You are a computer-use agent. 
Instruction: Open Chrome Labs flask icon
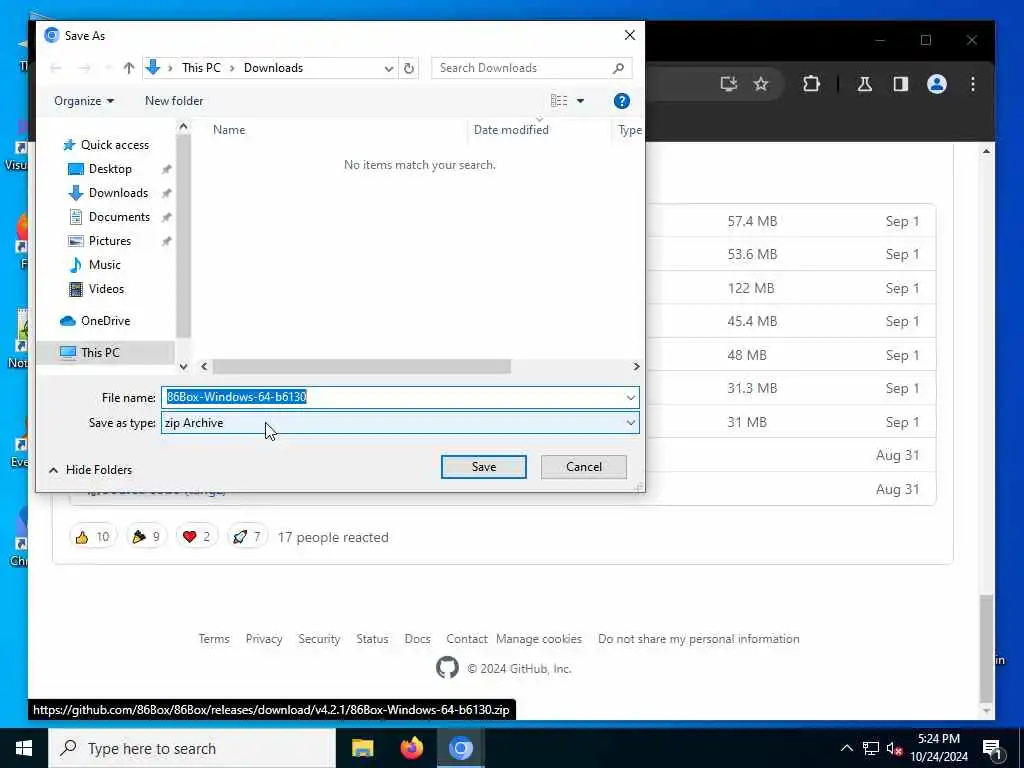click(x=865, y=84)
